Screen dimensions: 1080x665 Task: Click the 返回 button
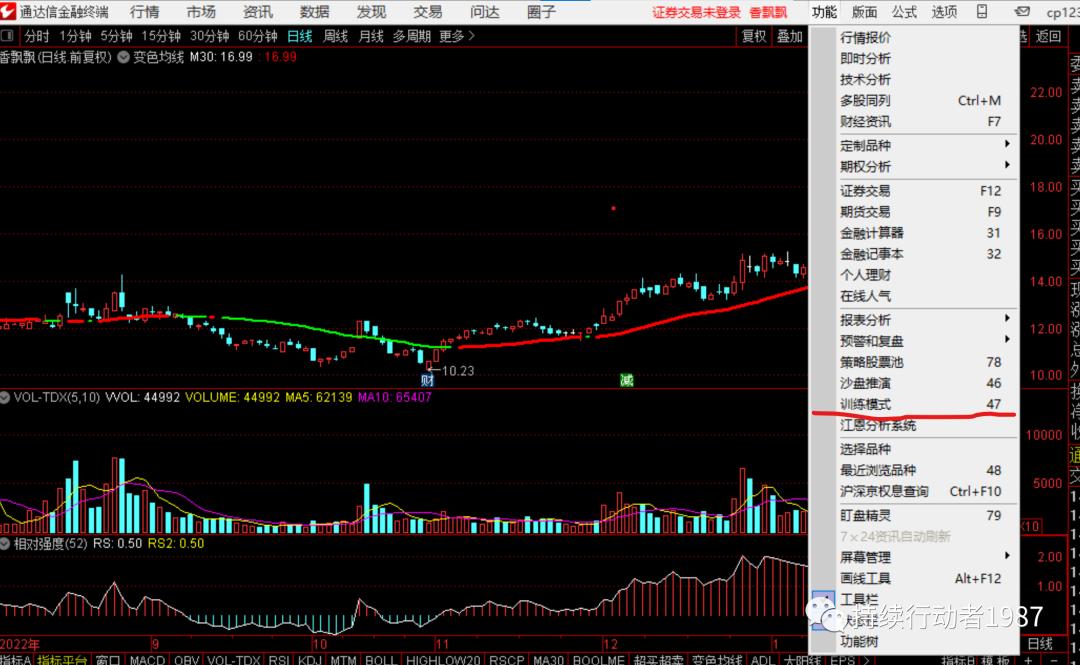point(1048,36)
